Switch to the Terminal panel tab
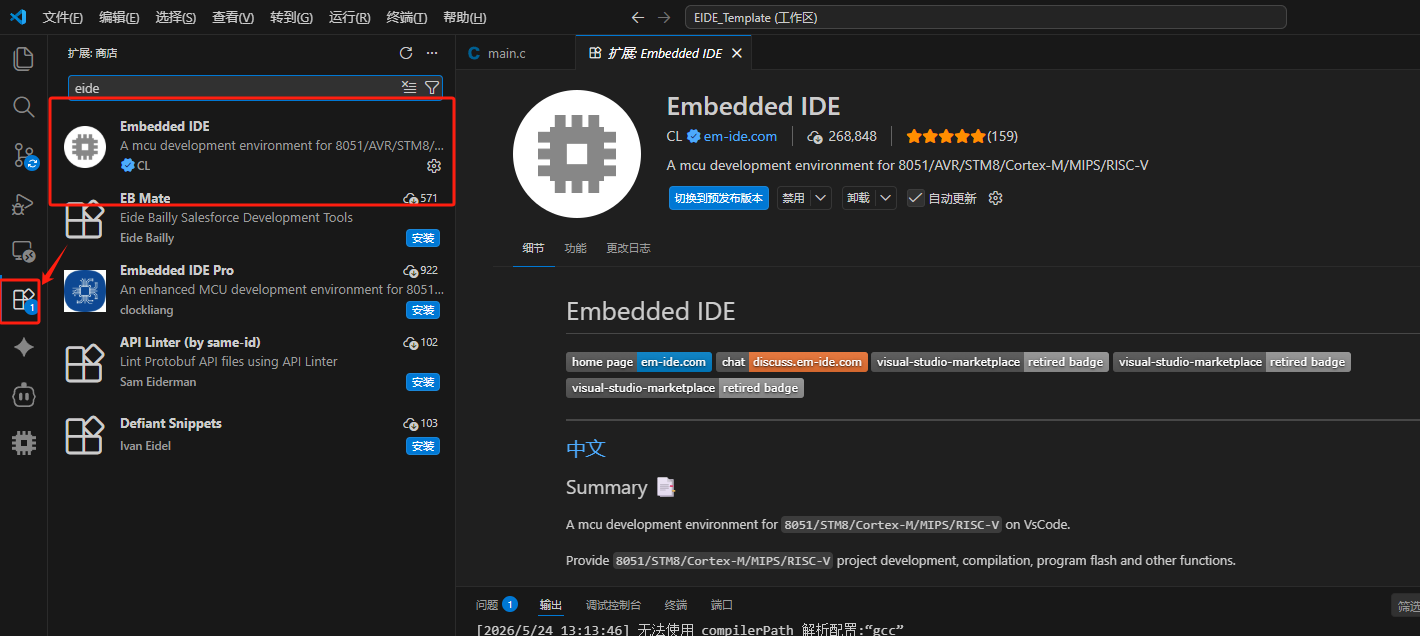The width and height of the screenshot is (1420, 636). click(676, 605)
